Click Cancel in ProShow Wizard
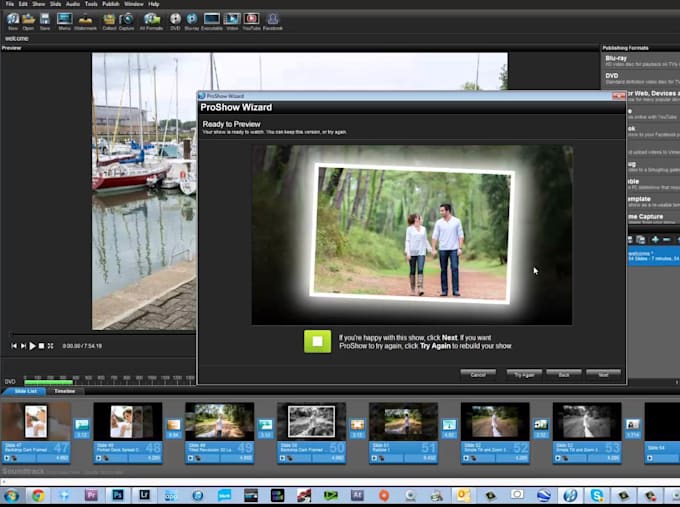The width and height of the screenshot is (680, 507). [x=478, y=375]
